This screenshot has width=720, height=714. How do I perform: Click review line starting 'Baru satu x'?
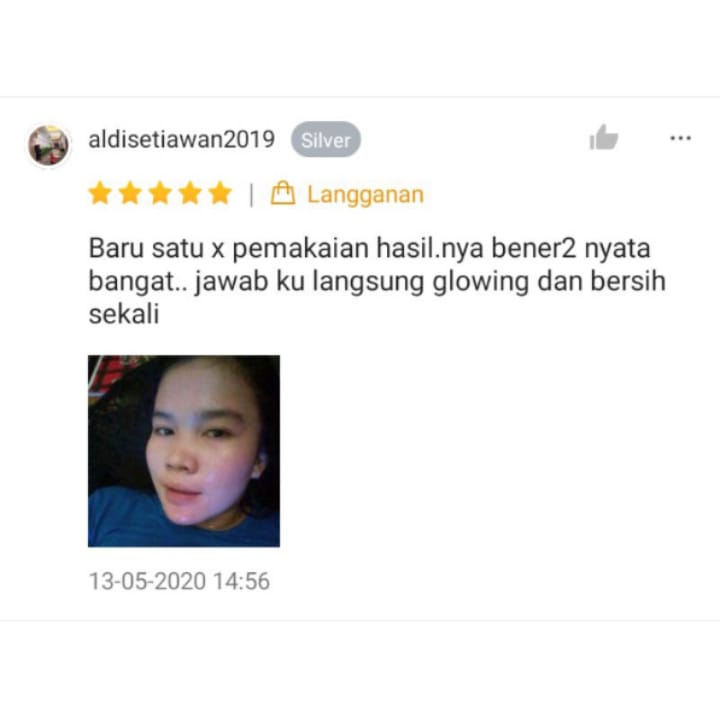pos(369,248)
